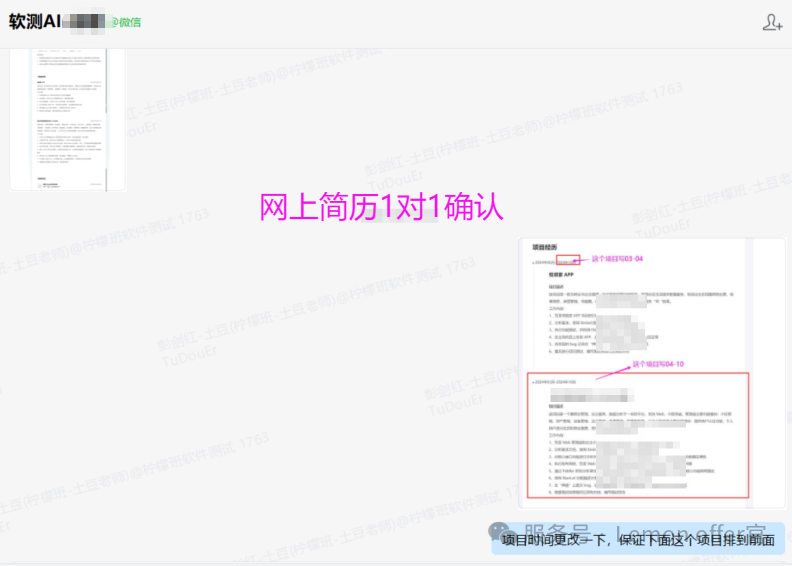Click the 项目经历 heading in the image

coord(545,247)
